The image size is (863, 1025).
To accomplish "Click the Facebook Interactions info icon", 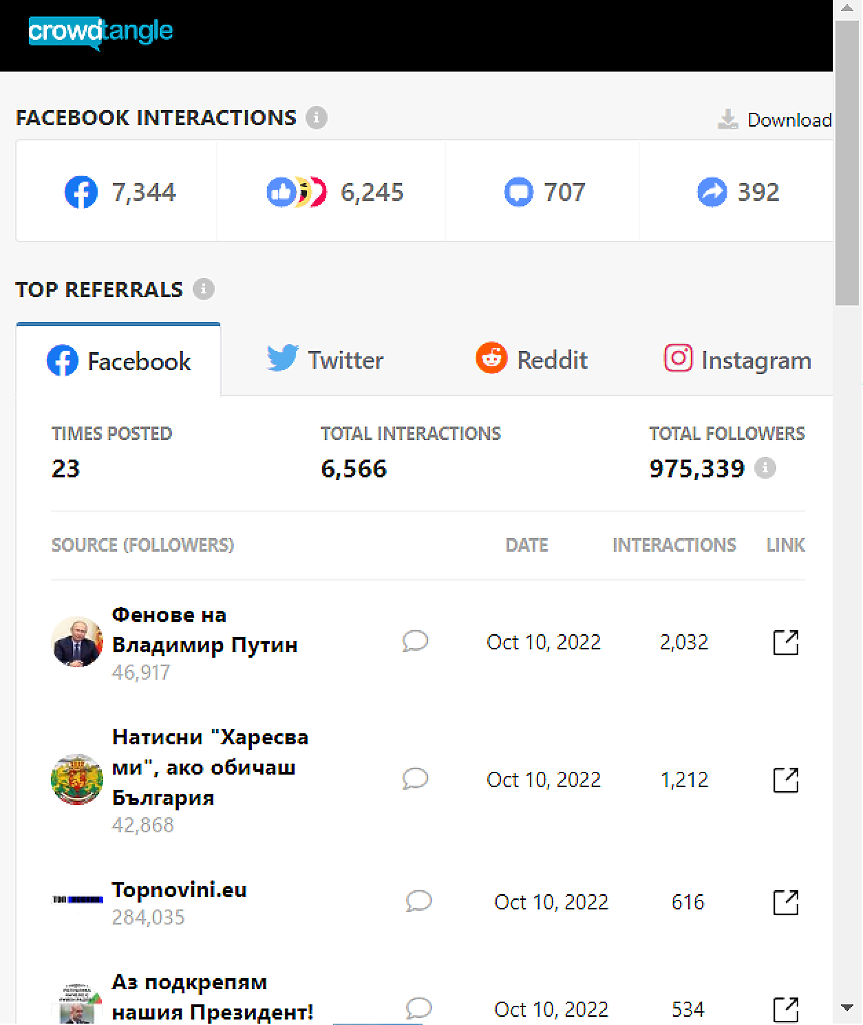I will coord(316,118).
